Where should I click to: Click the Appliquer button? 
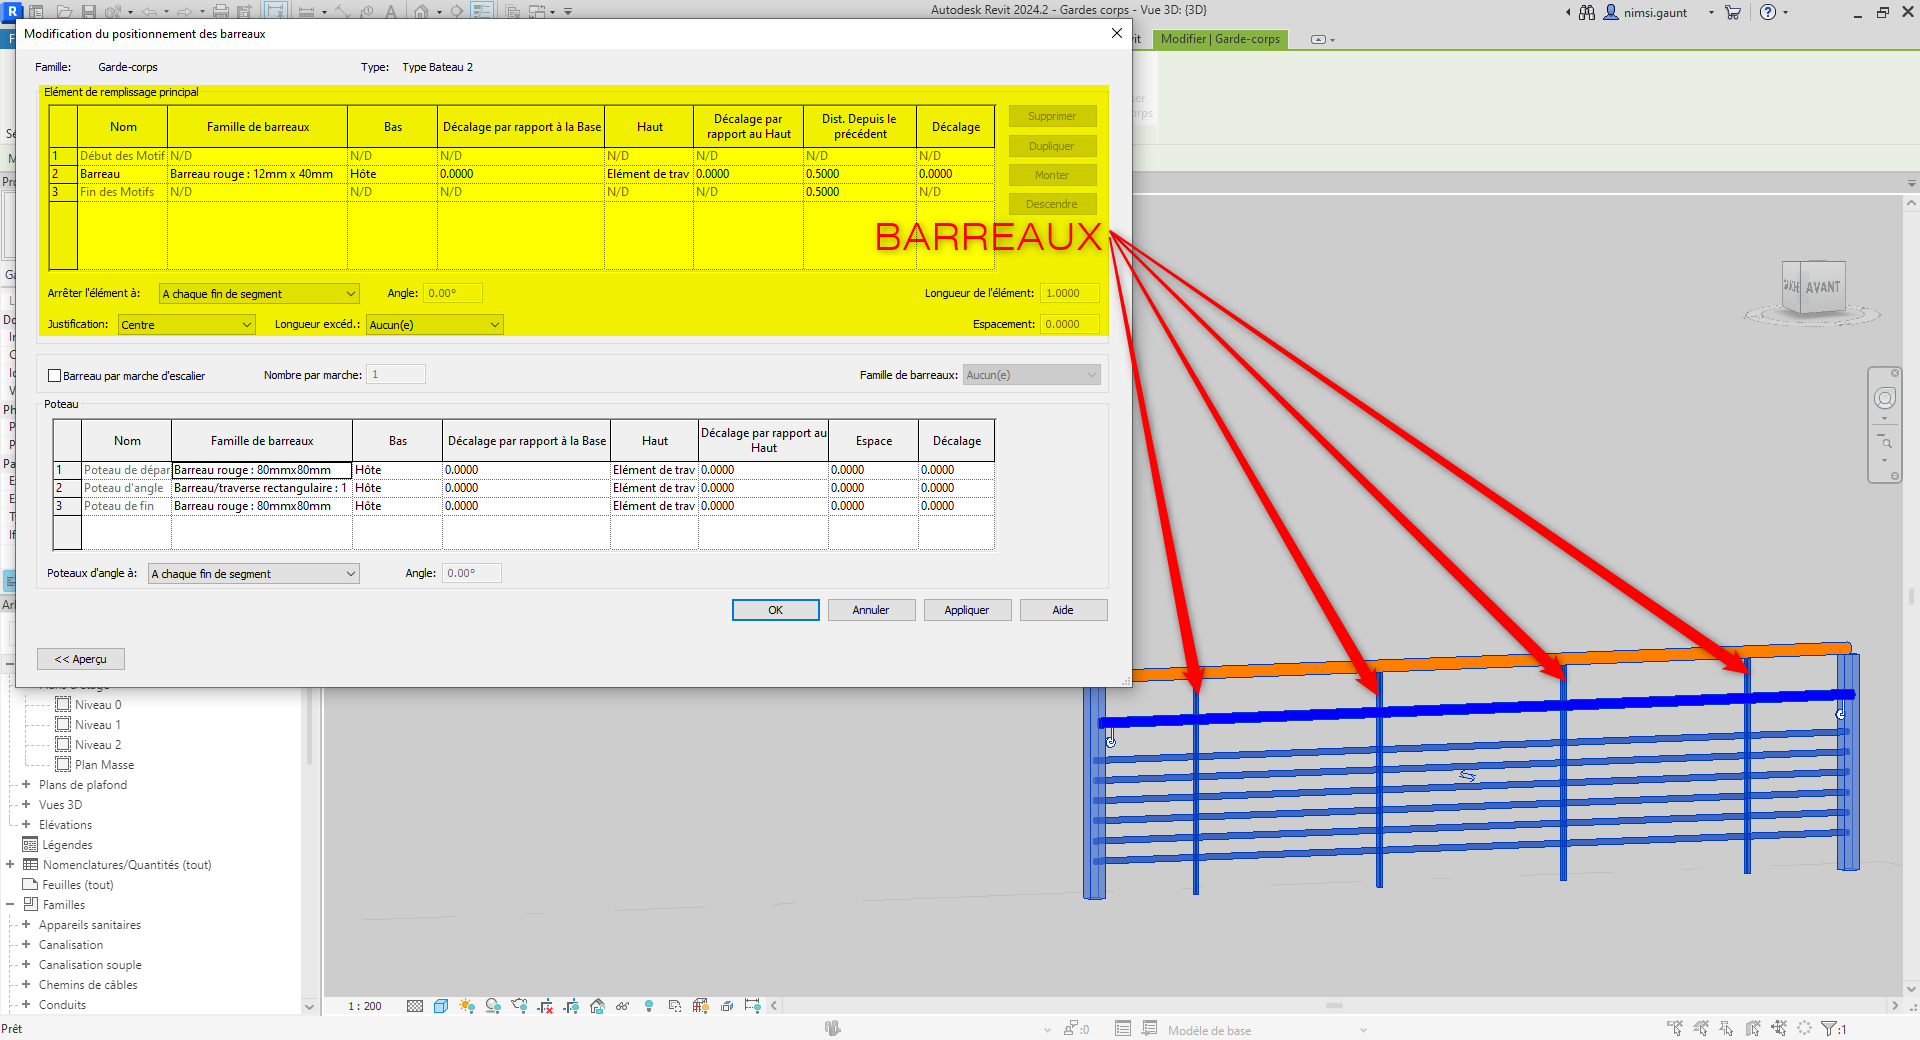[966, 610]
